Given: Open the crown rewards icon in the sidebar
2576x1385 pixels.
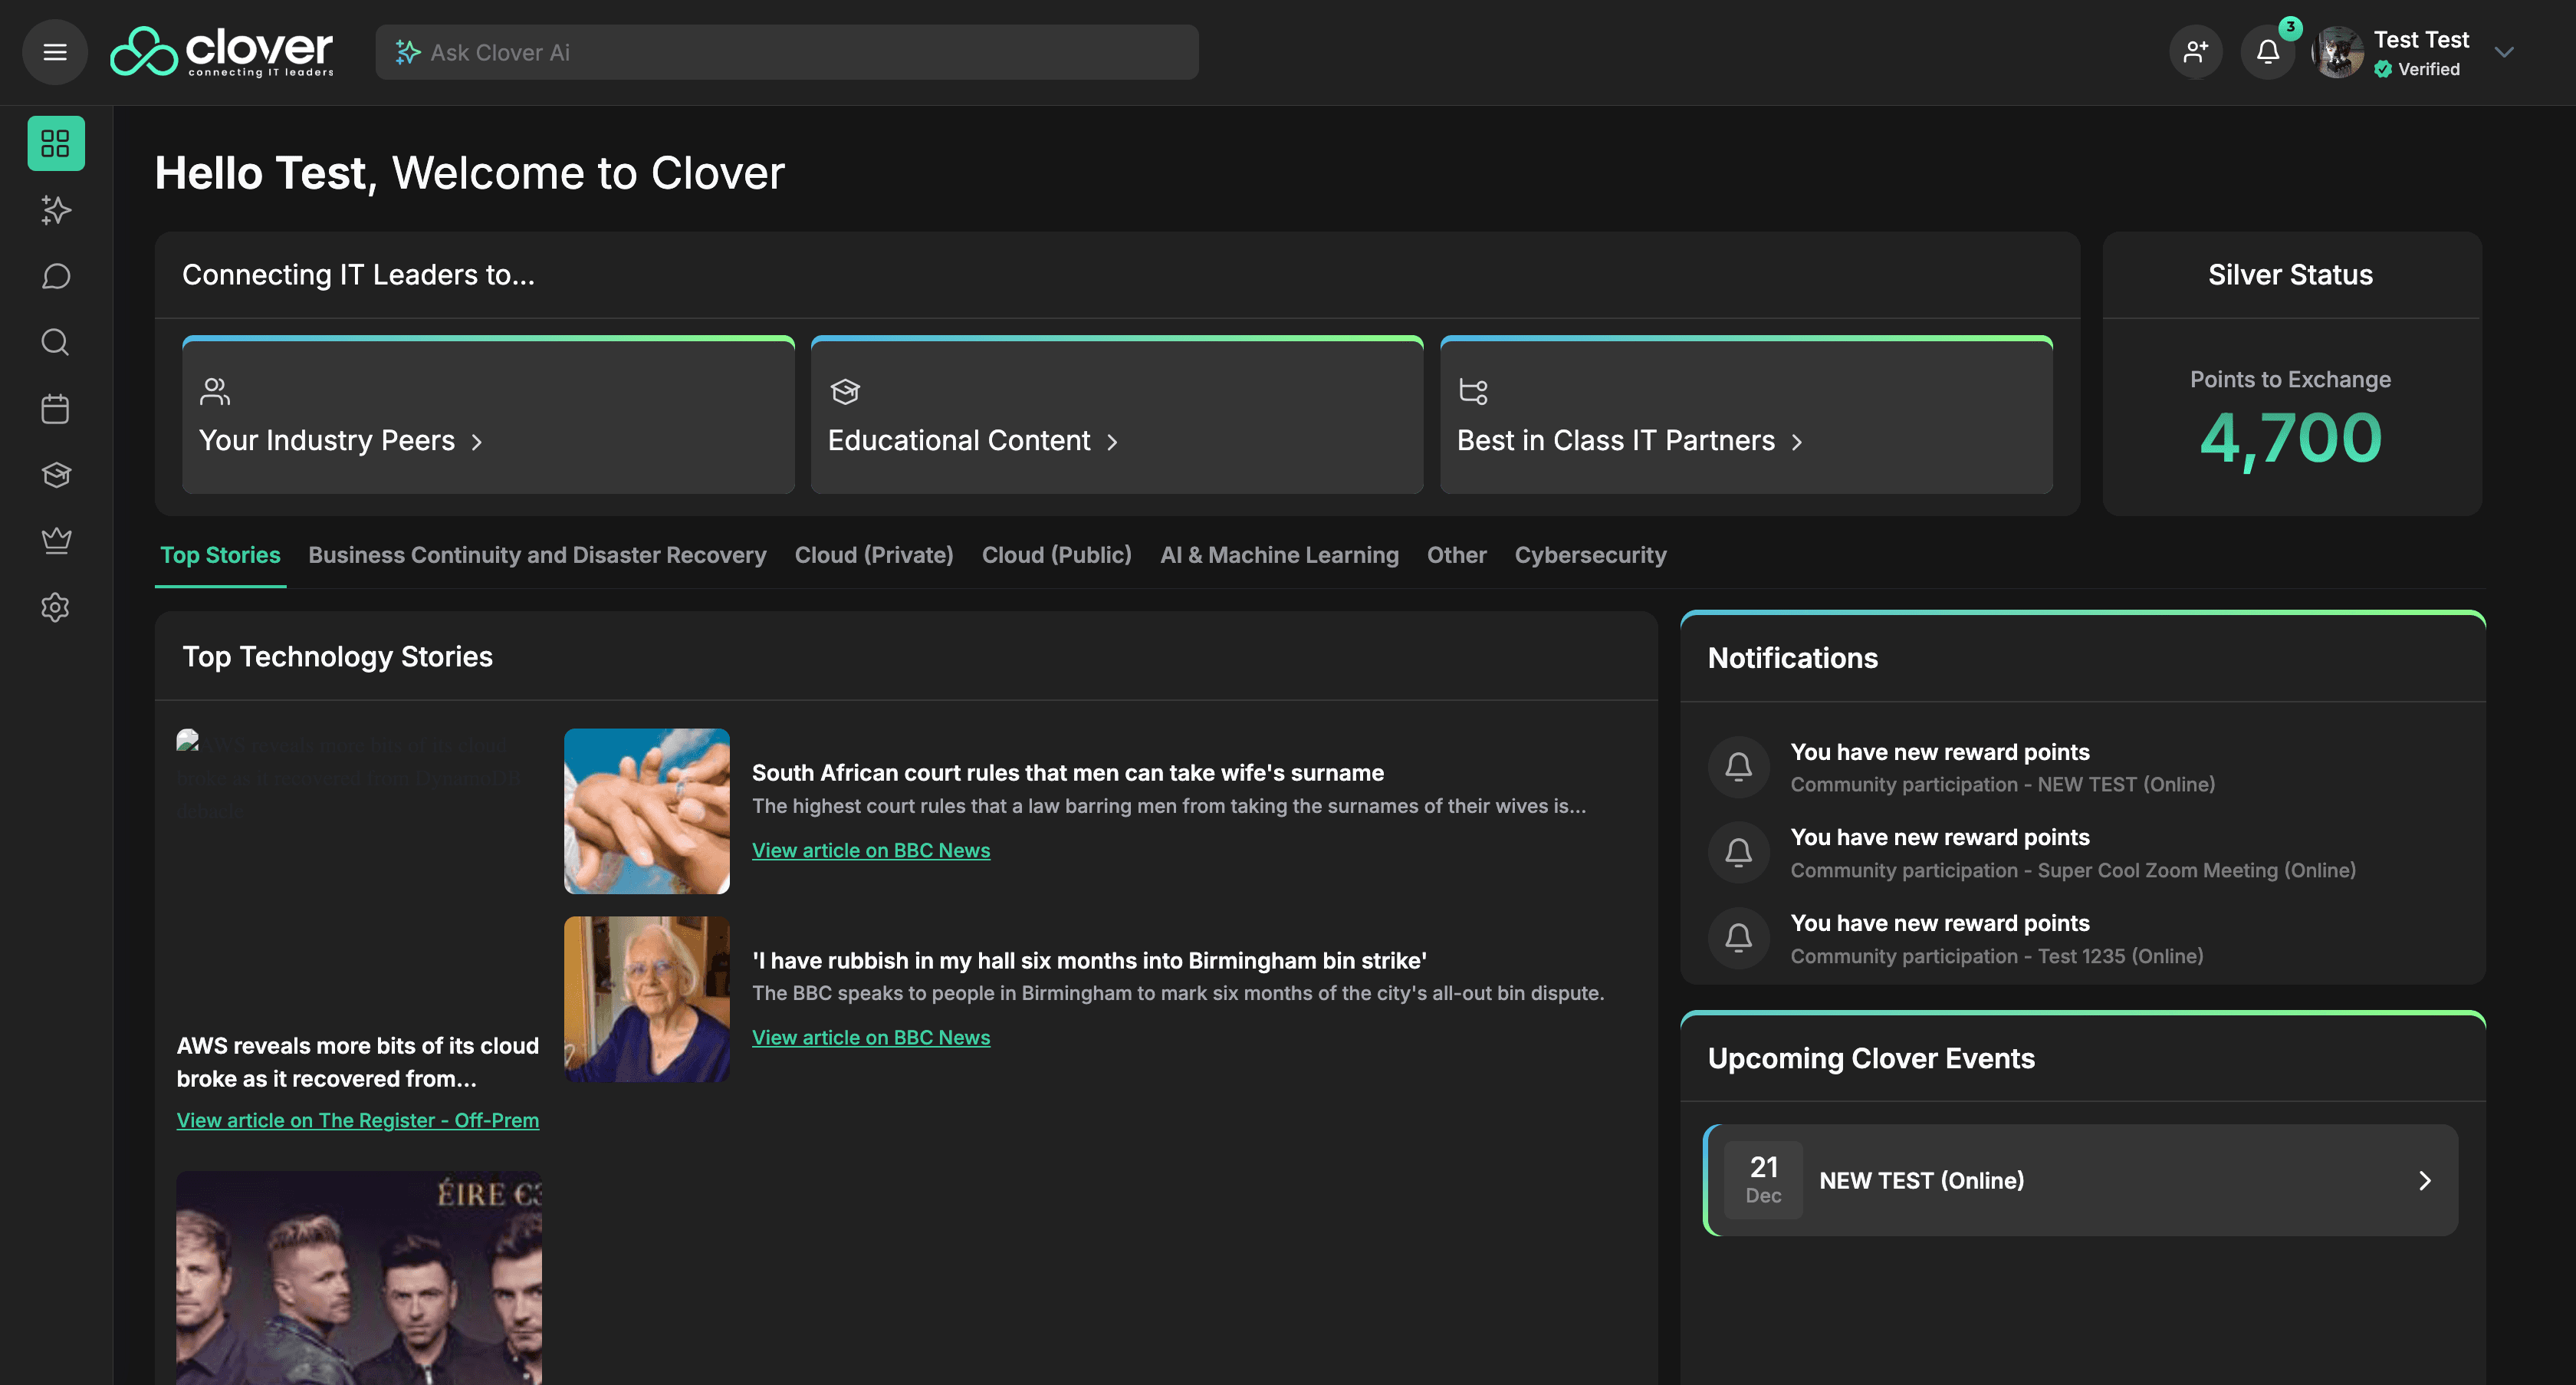Looking at the screenshot, I should (55, 540).
